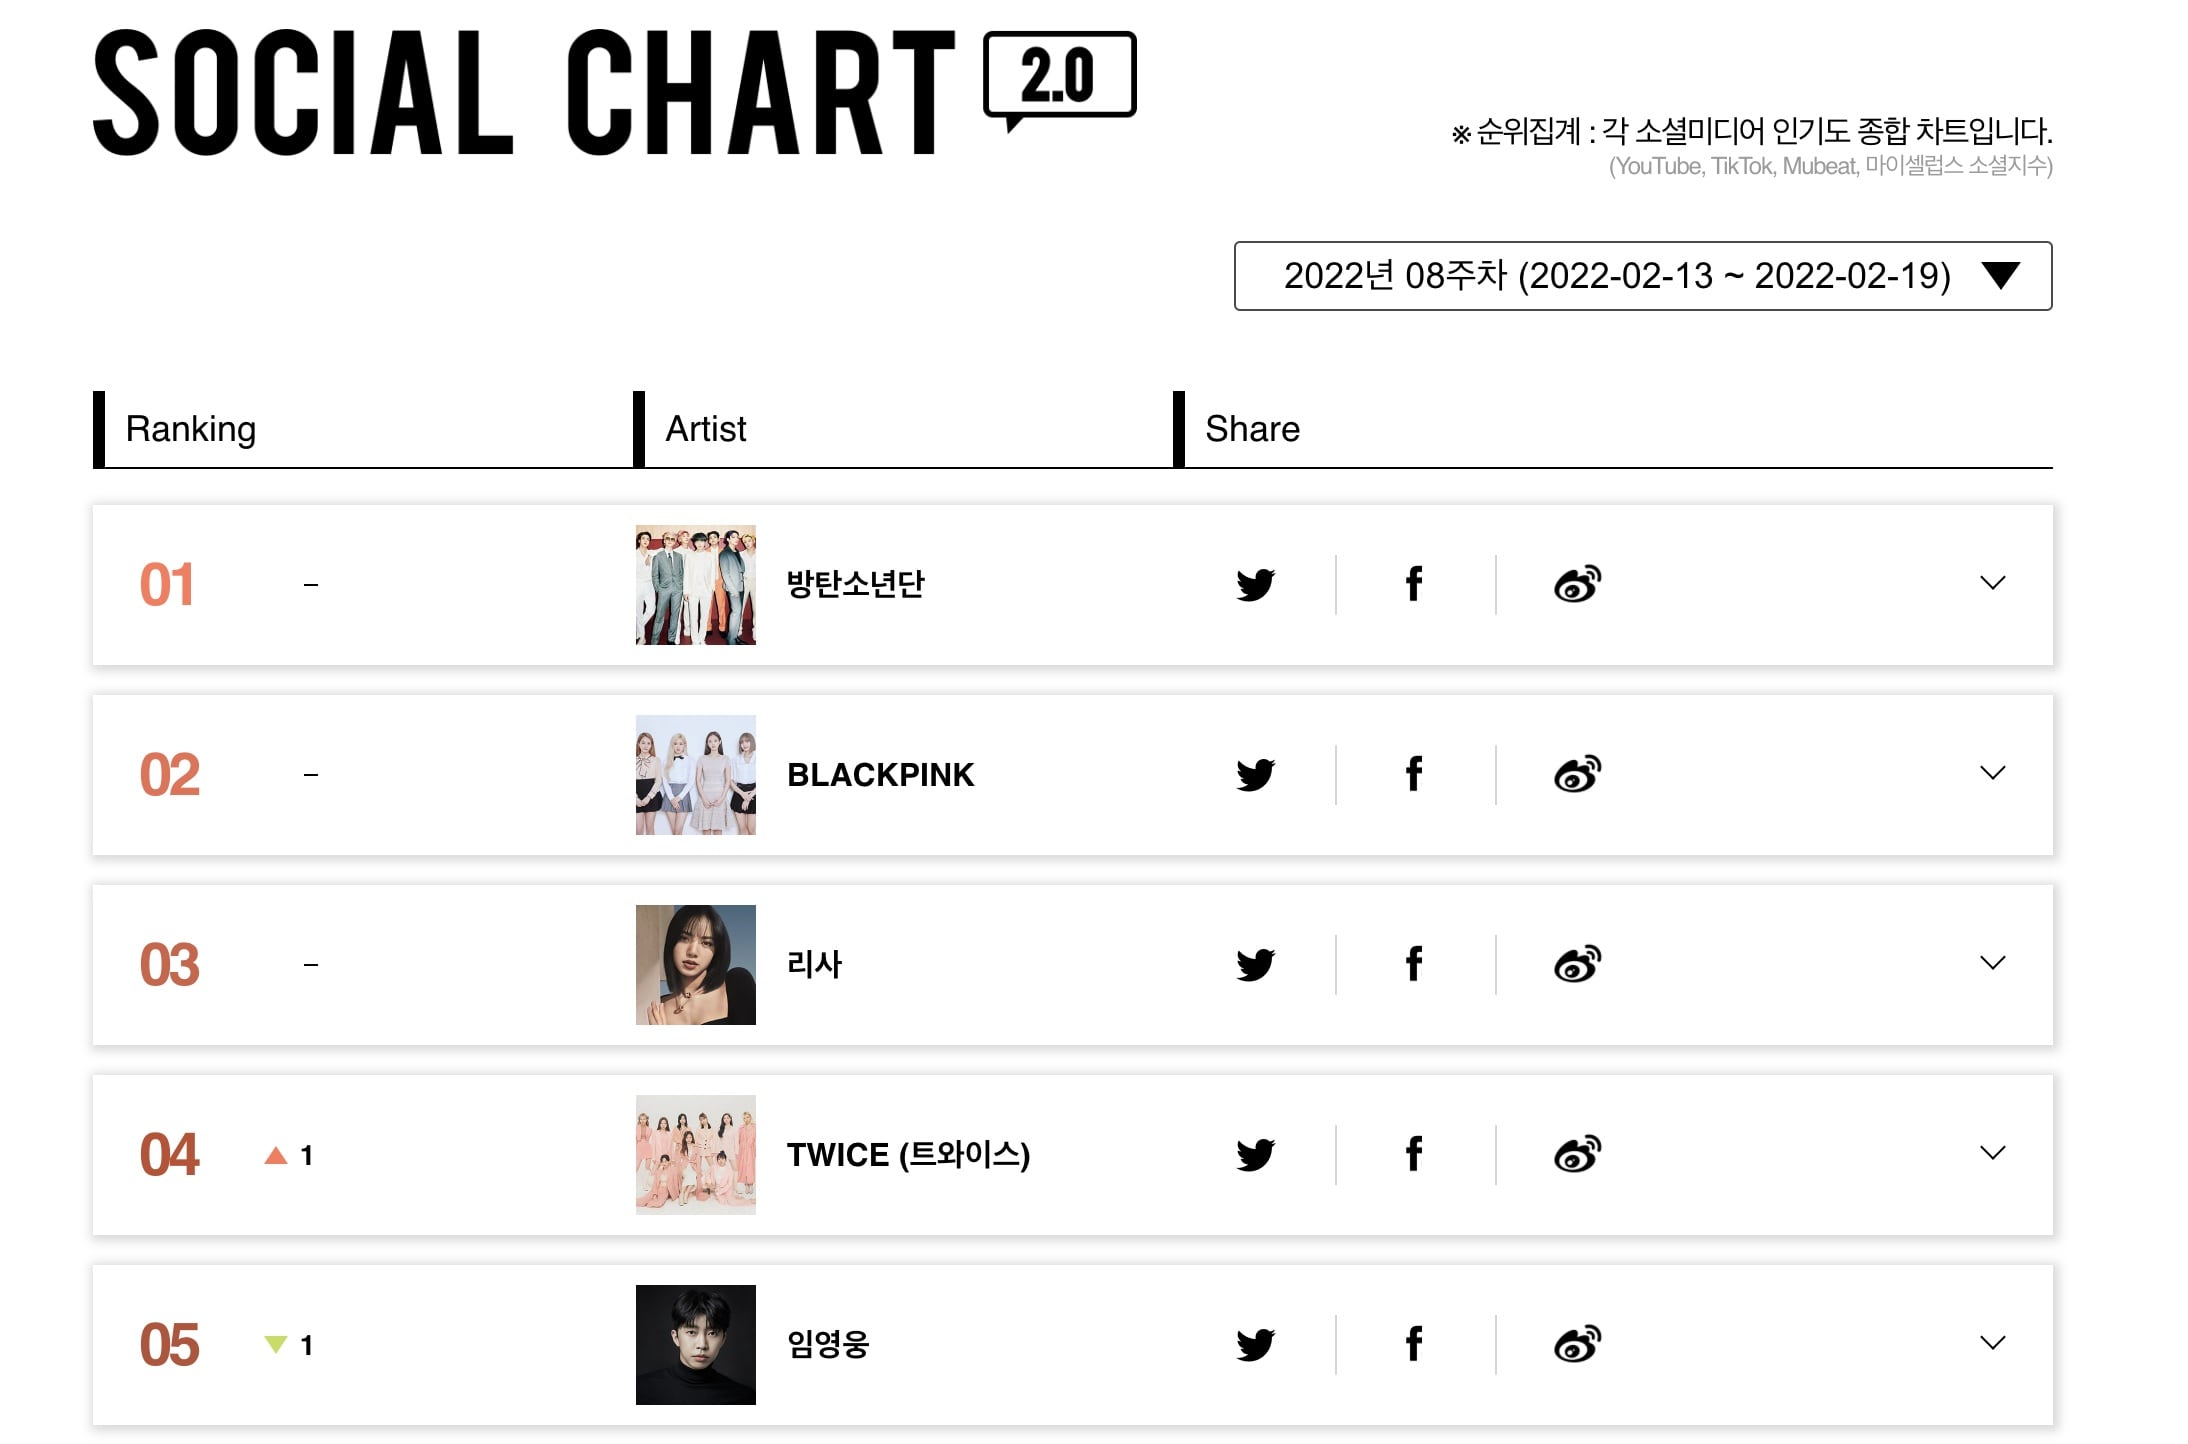The width and height of the screenshot is (2188, 1444).
Task: Share 방탄소년단 on Weibo
Action: coord(1577,584)
